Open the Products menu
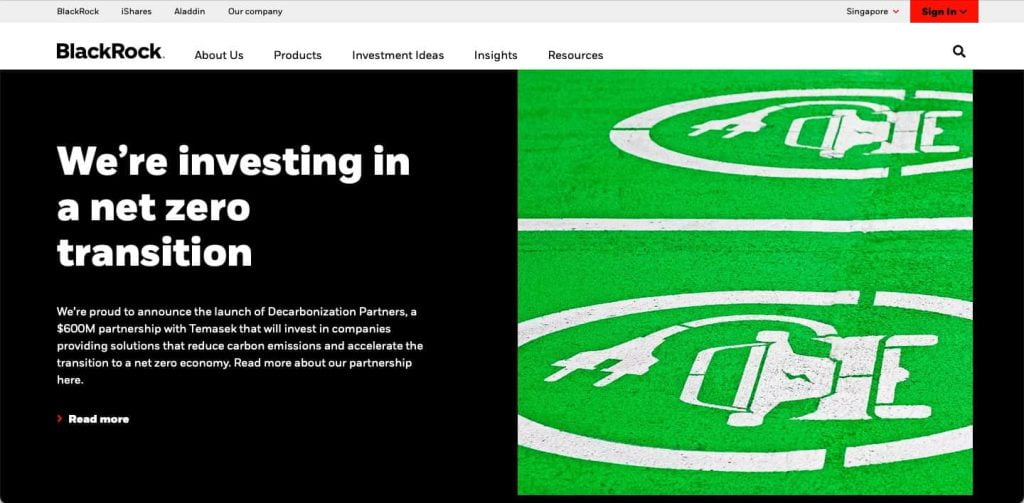 [298, 56]
